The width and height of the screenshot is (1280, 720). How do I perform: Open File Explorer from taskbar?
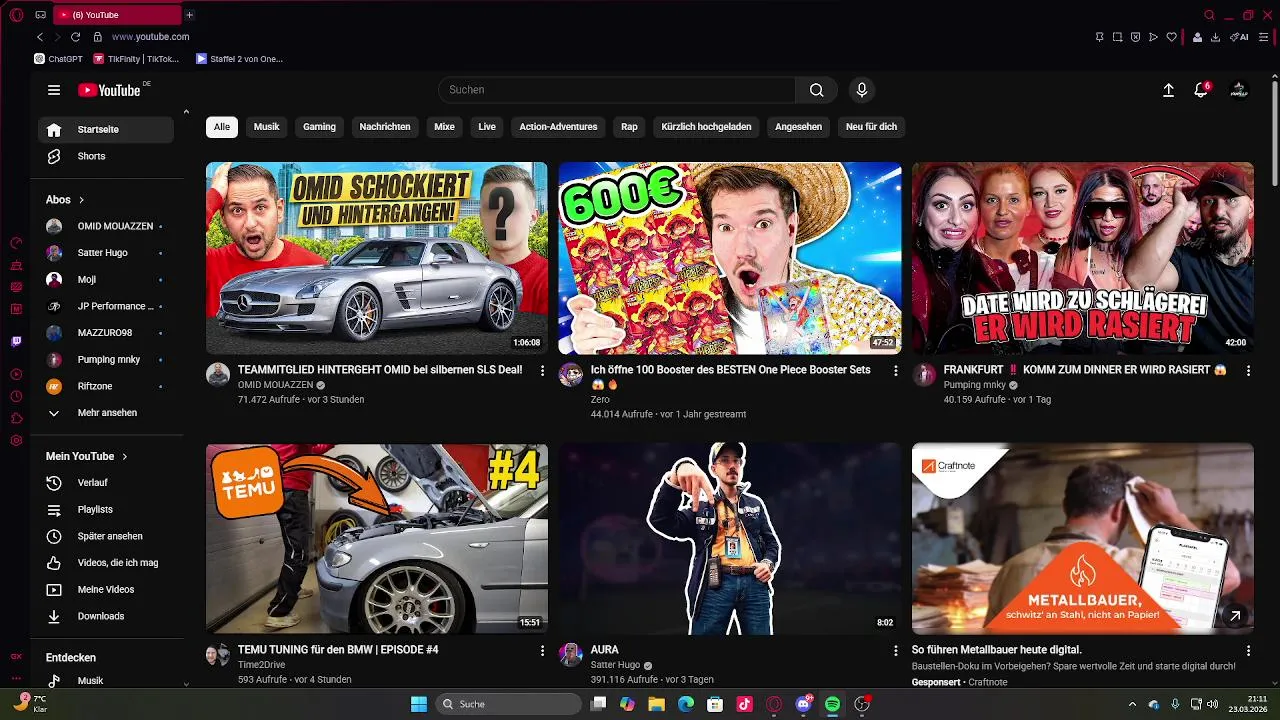pos(656,704)
